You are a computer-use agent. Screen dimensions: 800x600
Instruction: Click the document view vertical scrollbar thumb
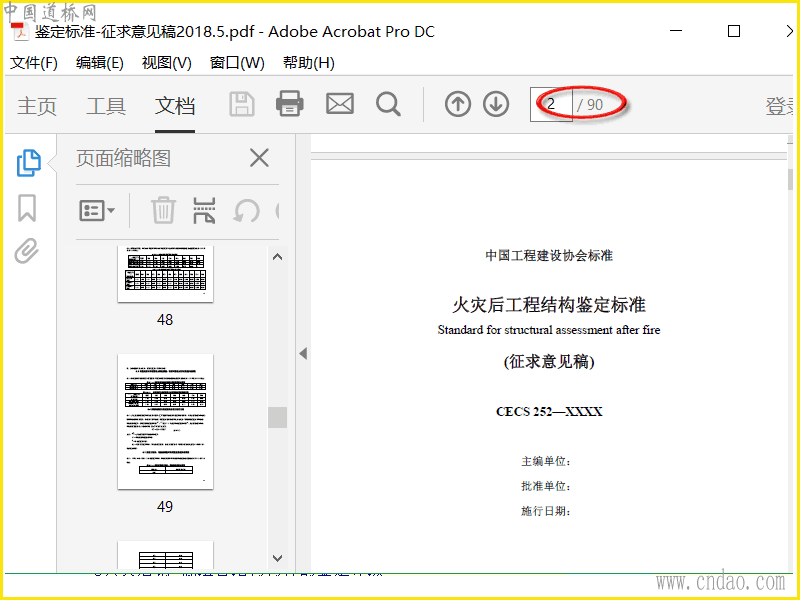[x=790, y=180]
